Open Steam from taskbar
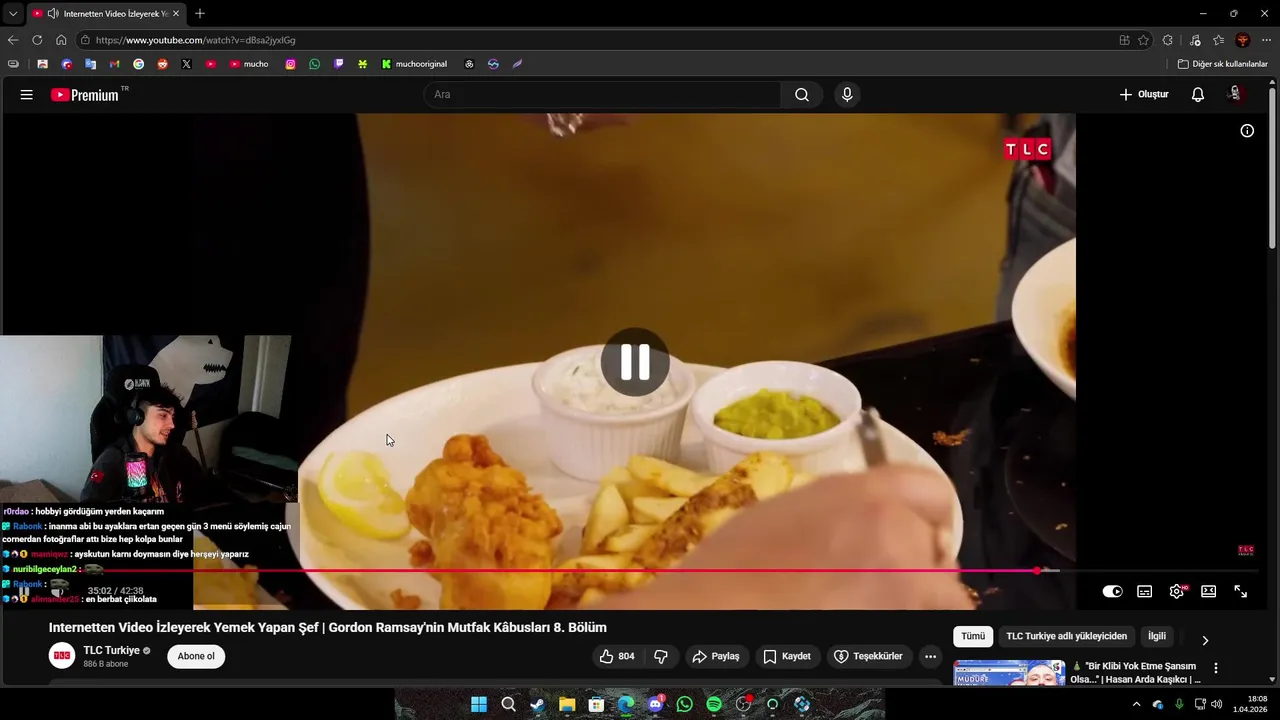Screen dimensions: 1280x720 pos(538,704)
